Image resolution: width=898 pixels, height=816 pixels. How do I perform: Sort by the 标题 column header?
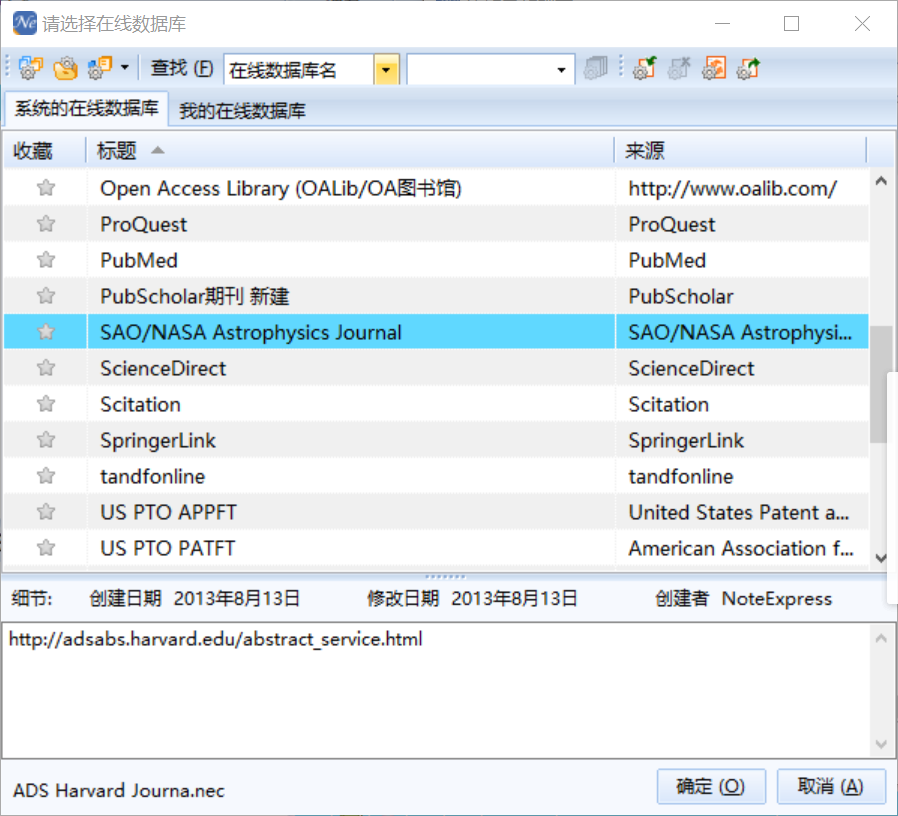(350, 151)
